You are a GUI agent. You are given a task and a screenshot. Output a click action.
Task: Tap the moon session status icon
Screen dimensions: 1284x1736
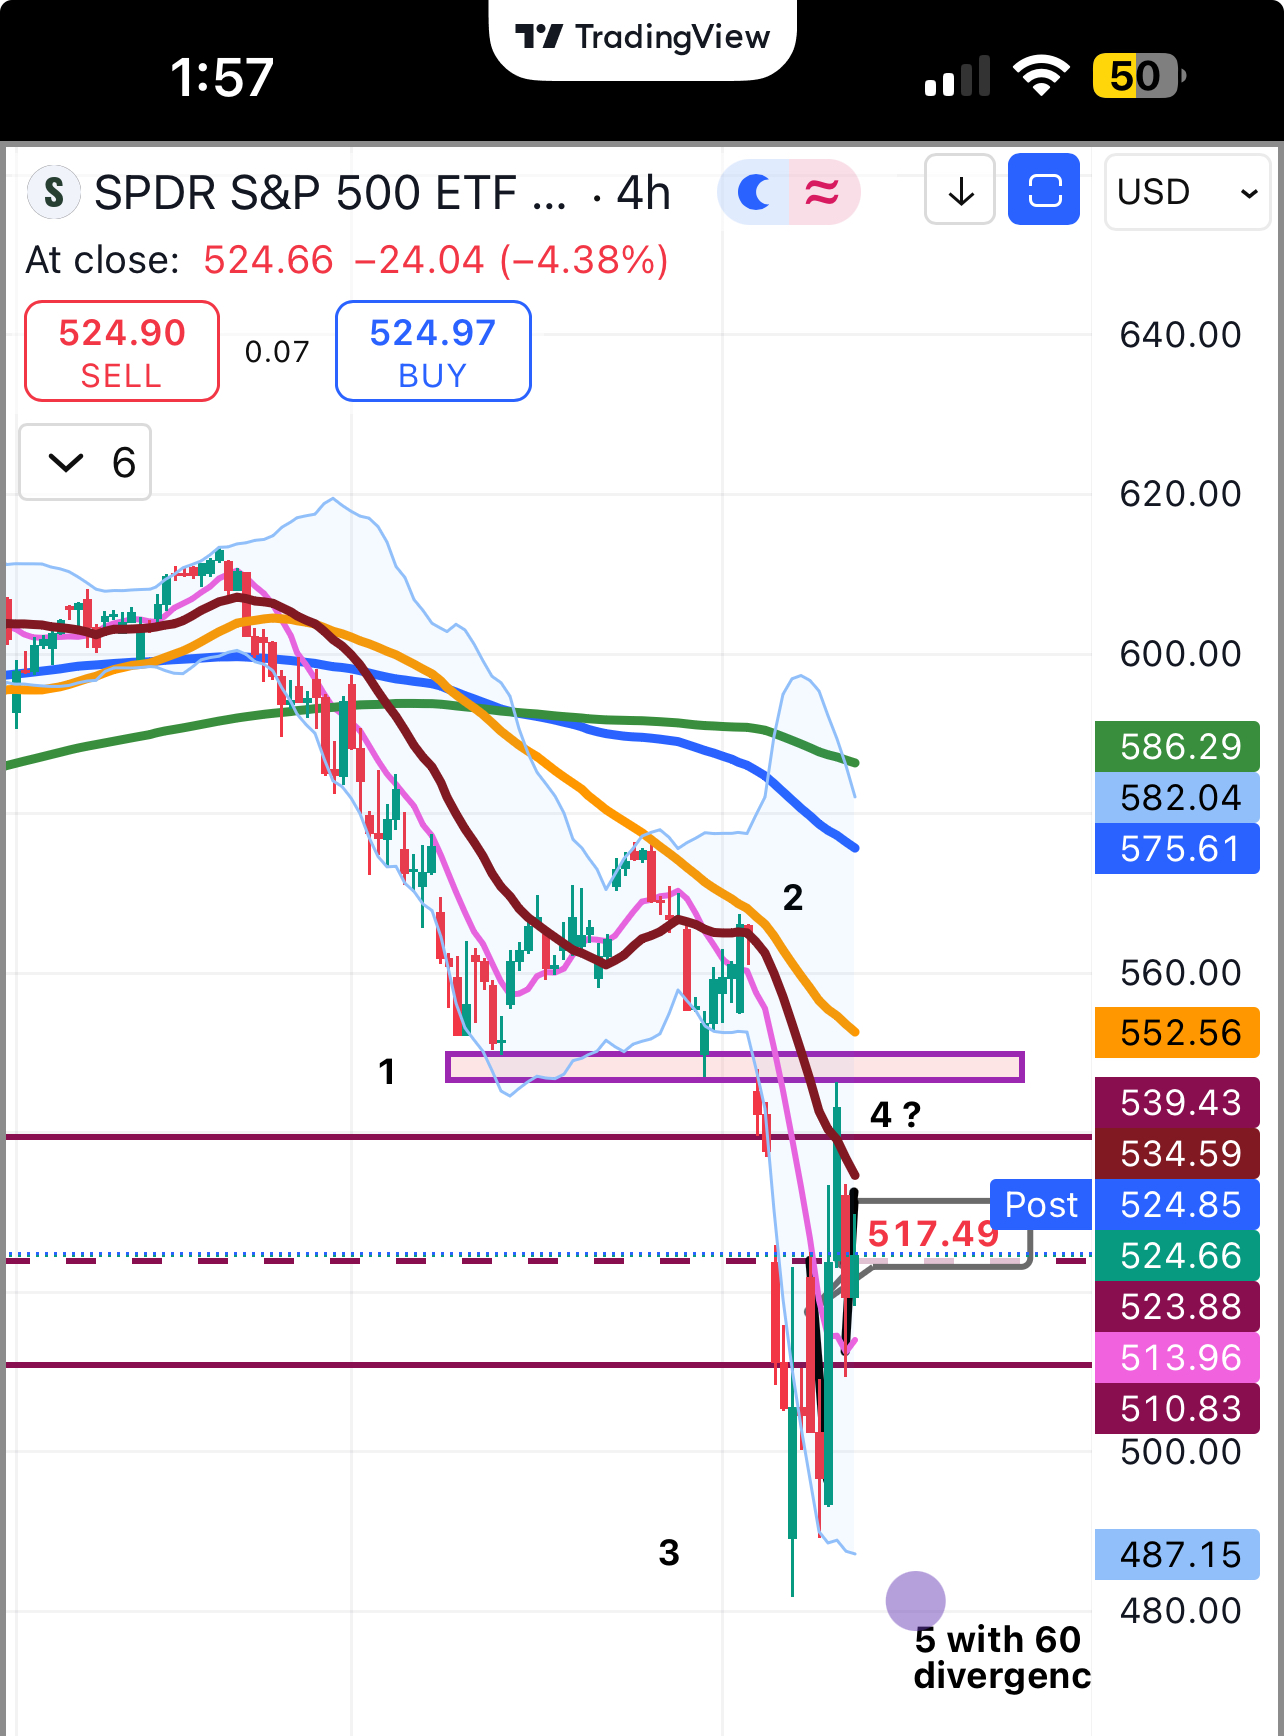click(755, 192)
